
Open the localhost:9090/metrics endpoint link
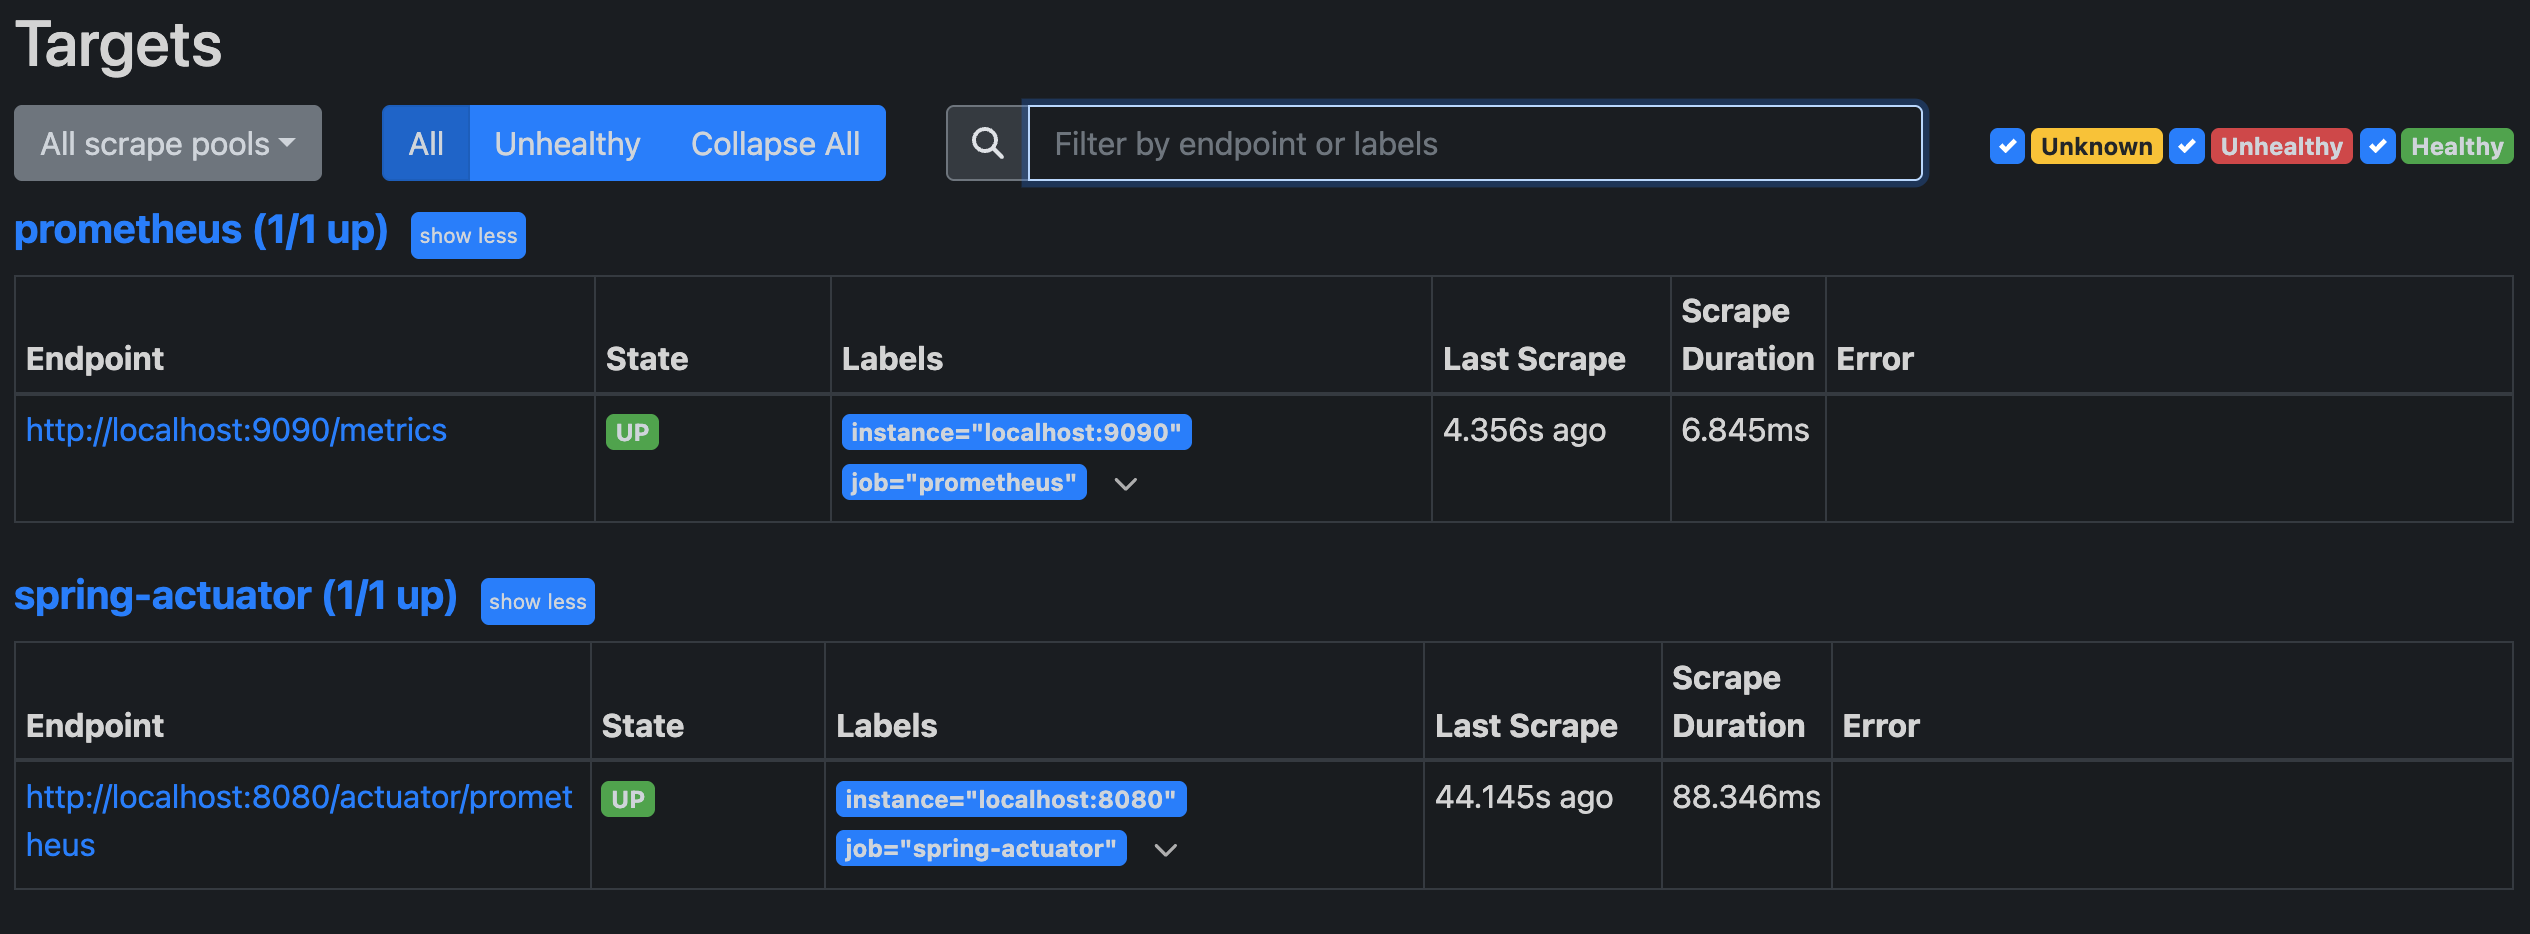(x=236, y=430)
